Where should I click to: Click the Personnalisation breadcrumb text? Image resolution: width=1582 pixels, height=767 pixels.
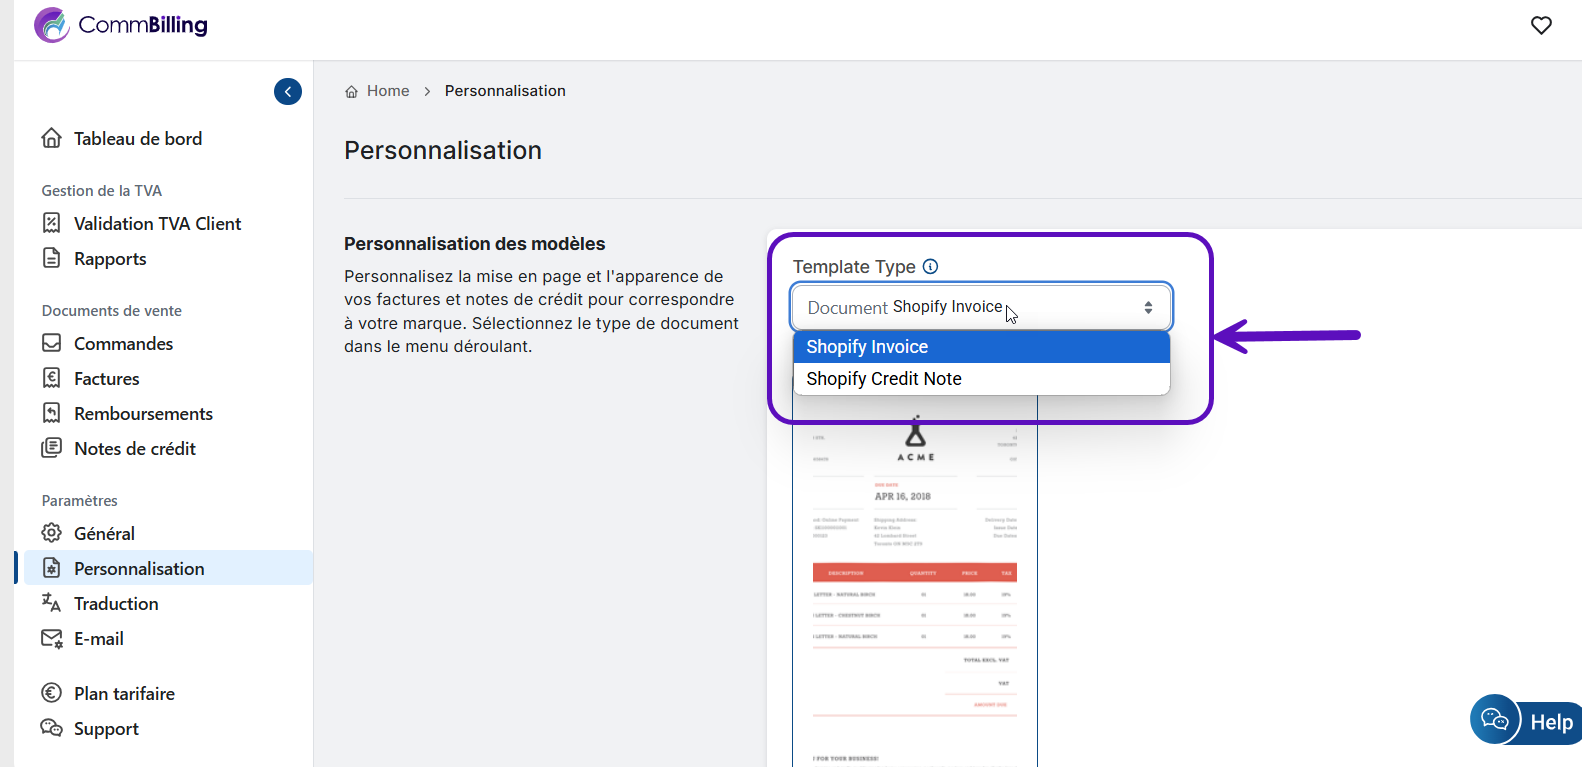[505, 91]
